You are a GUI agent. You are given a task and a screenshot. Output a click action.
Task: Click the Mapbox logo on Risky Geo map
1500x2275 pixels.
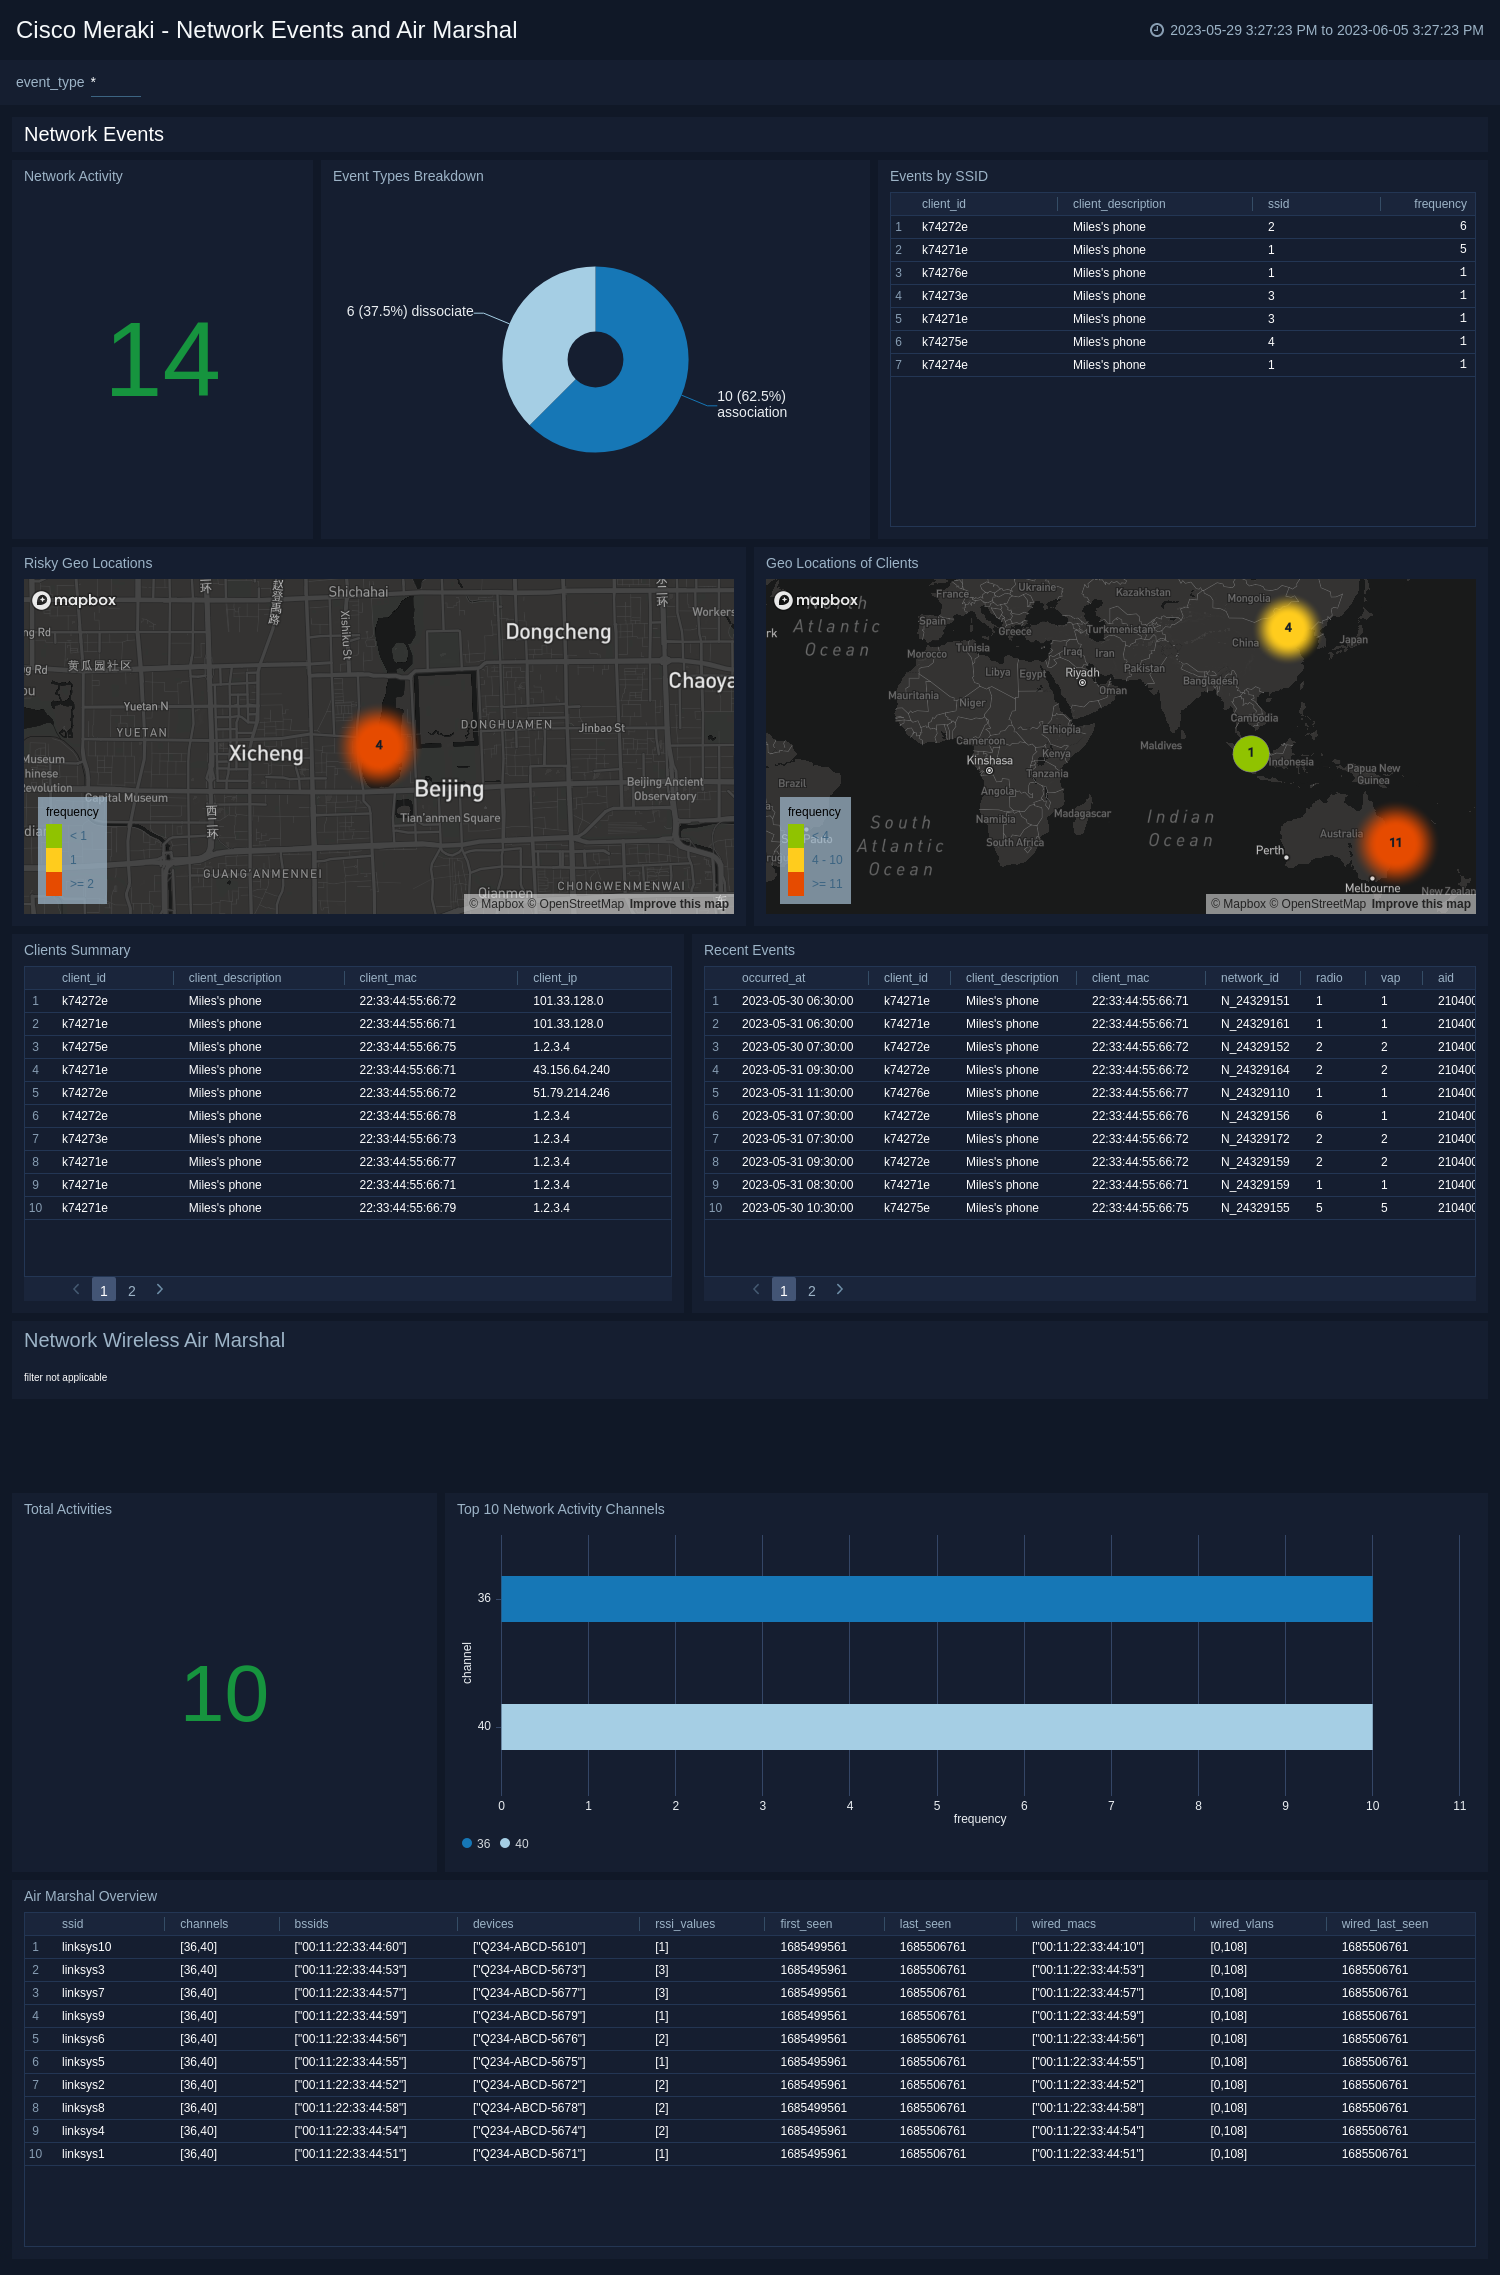[x=74, y=600]
